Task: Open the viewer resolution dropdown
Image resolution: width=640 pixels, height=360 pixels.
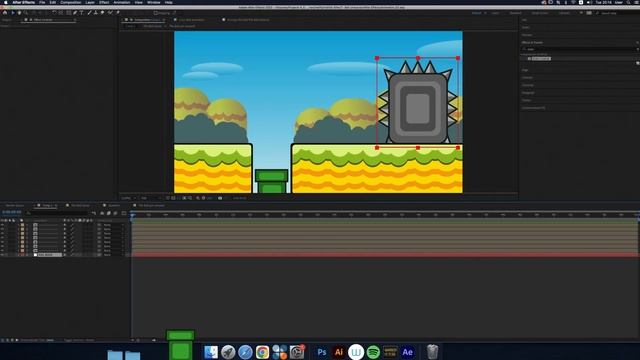Action: click(x=151, y=198)
